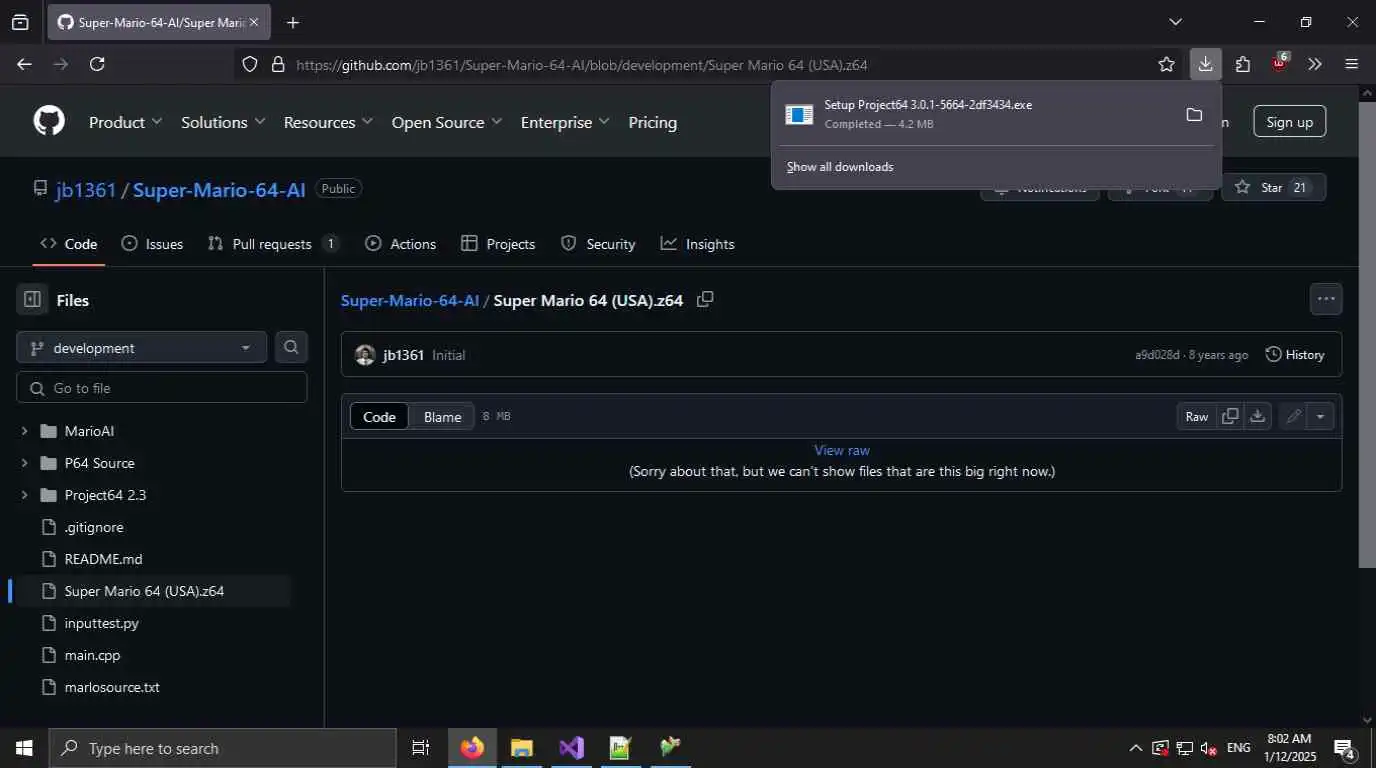Open the Projects tab
The height and width of the screenshot is (768, 1376).
pyautogui.click(x=498, y=244)
